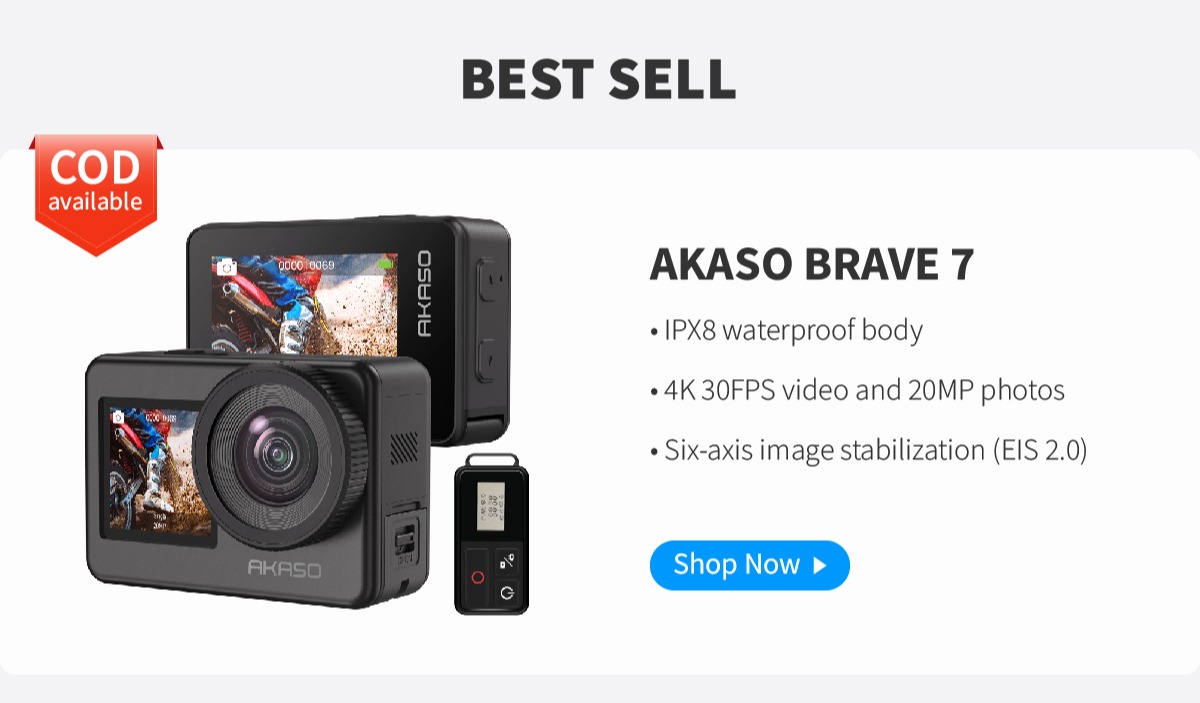Click the rear touchscreen showing motocross rider
Image resolution: width=1200 pixels, height=703 pixels.
pos(307,301)
